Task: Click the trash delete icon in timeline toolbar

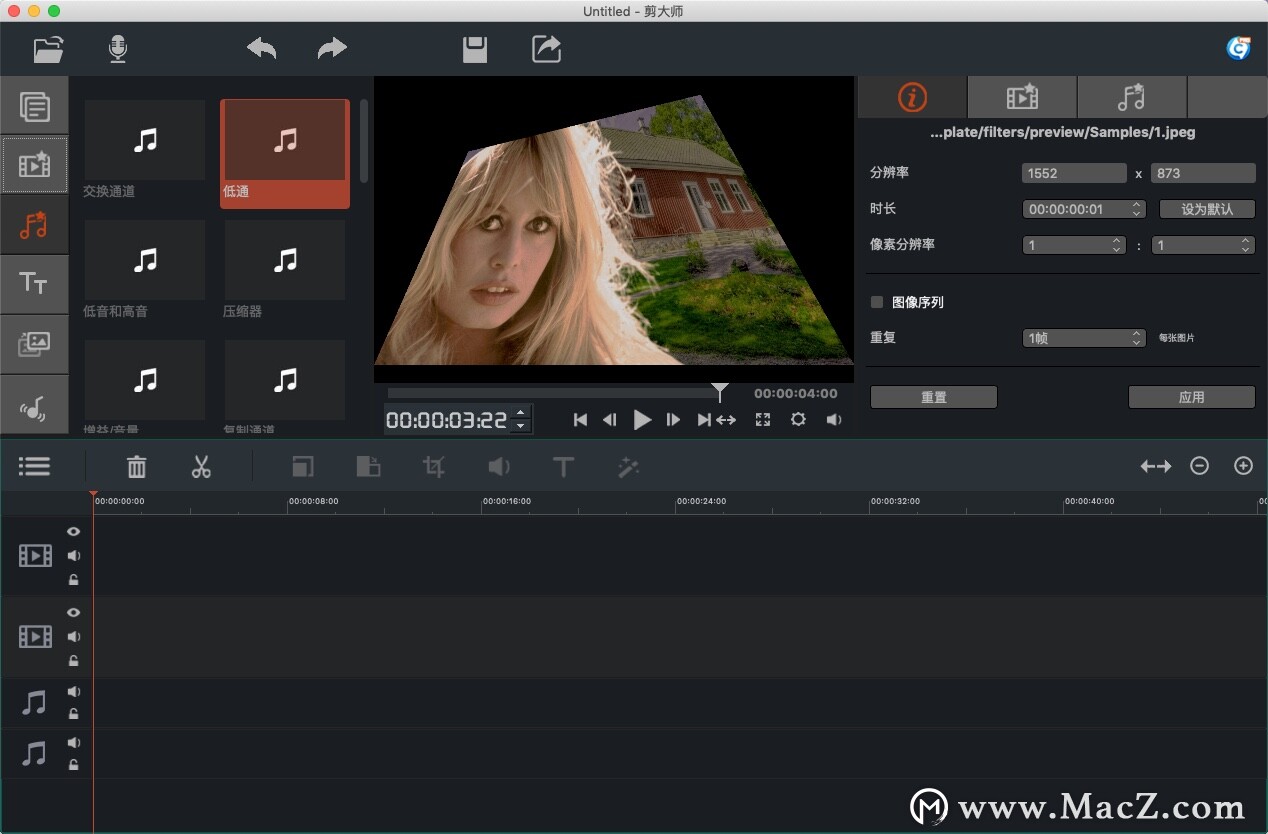Action: pos(136,466)
